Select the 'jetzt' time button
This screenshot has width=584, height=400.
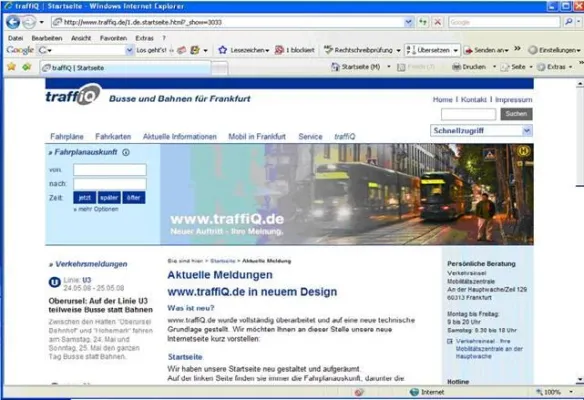(85, 198)
